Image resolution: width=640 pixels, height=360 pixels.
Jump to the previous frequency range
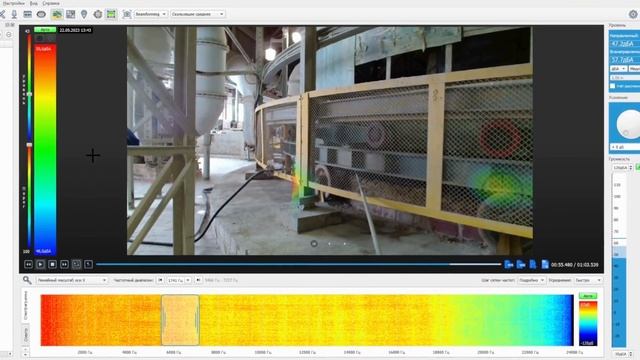point(160,280)
